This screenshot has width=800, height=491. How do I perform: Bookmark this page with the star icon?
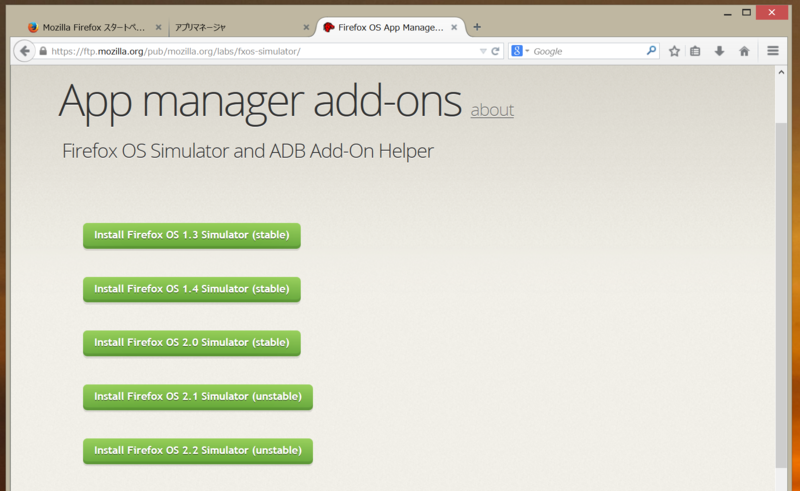point(674,51)
